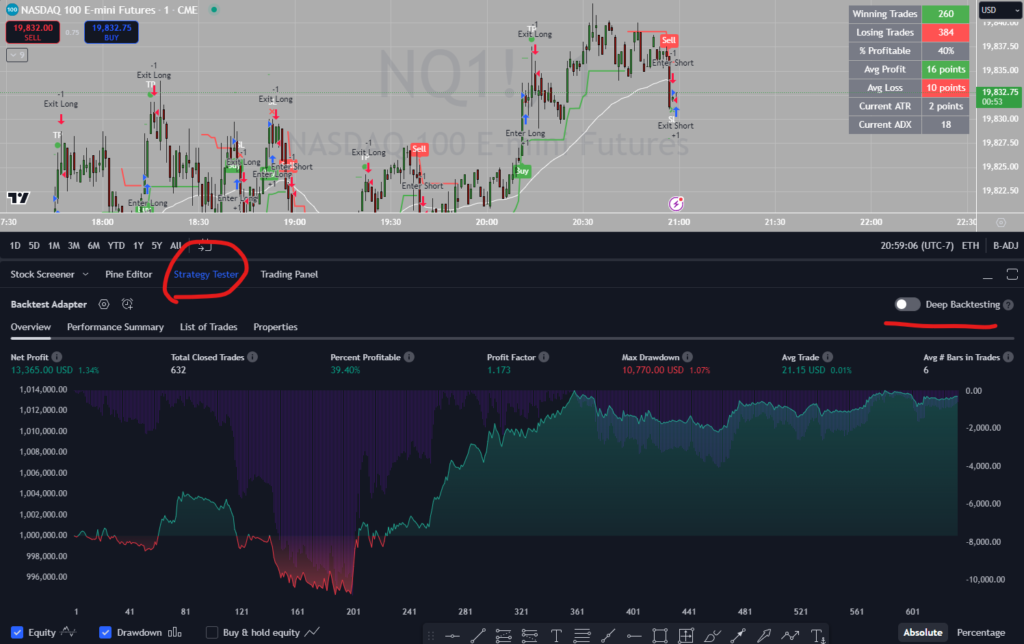Uncheck the Drawdown checkbox
1024x644 pixels.
(105, 632)
